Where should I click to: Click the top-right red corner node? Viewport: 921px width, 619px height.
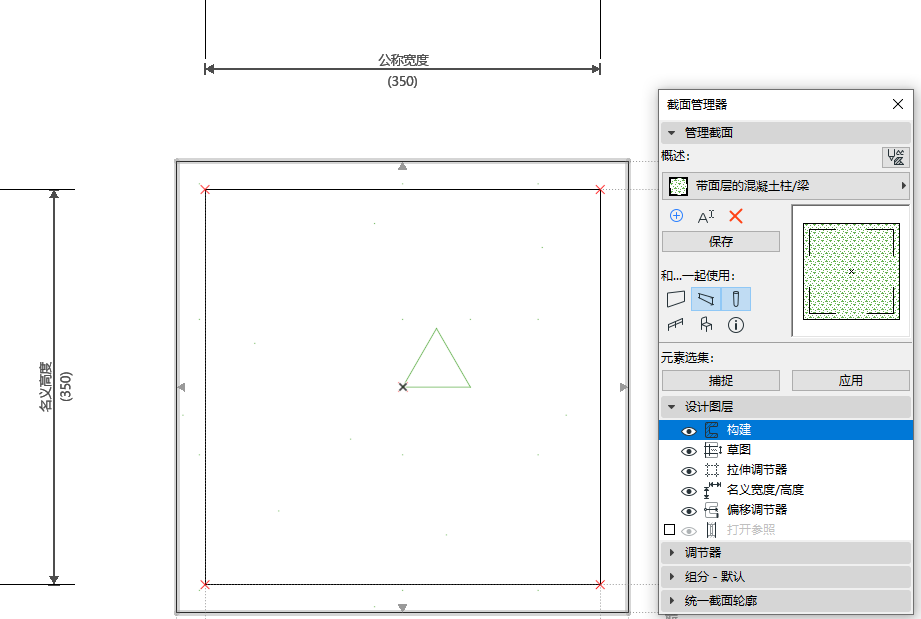600,189
